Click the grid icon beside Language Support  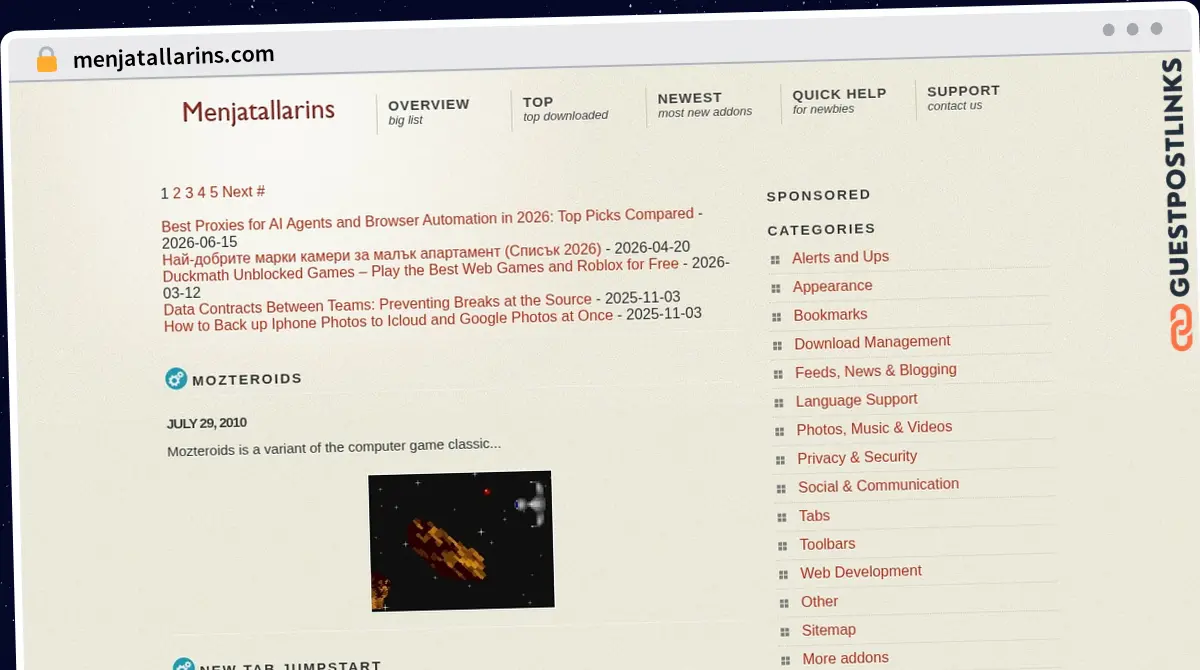point(779,403)
